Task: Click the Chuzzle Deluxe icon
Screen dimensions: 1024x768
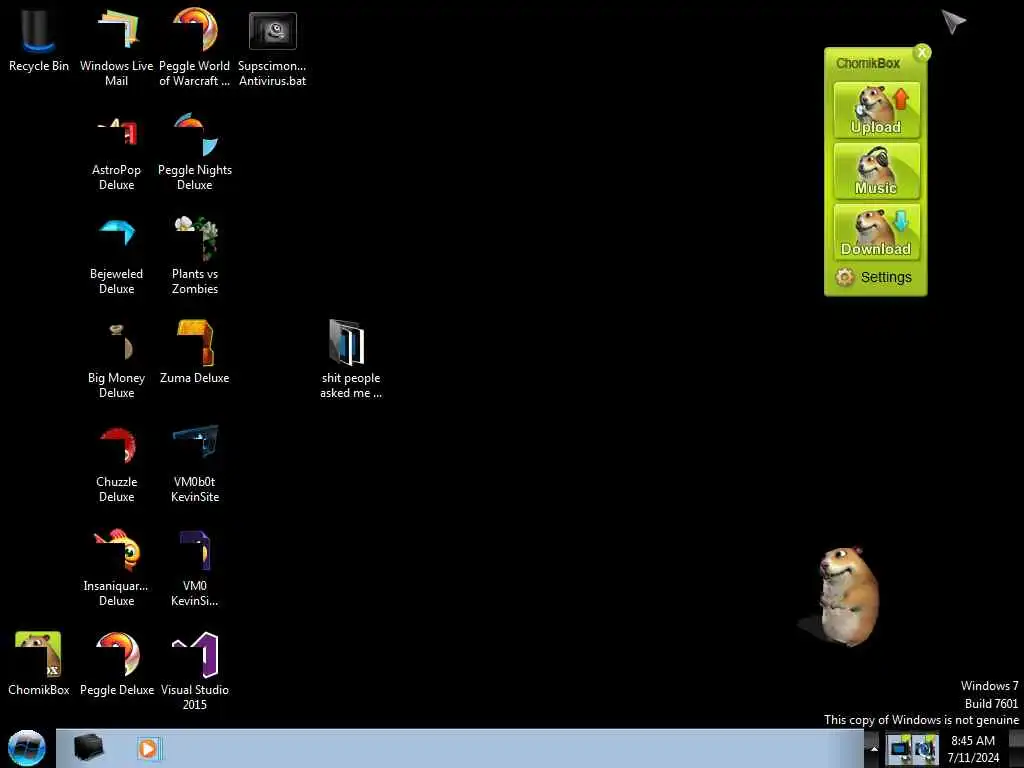Action: pyautogui.click(x=116, y=463)
